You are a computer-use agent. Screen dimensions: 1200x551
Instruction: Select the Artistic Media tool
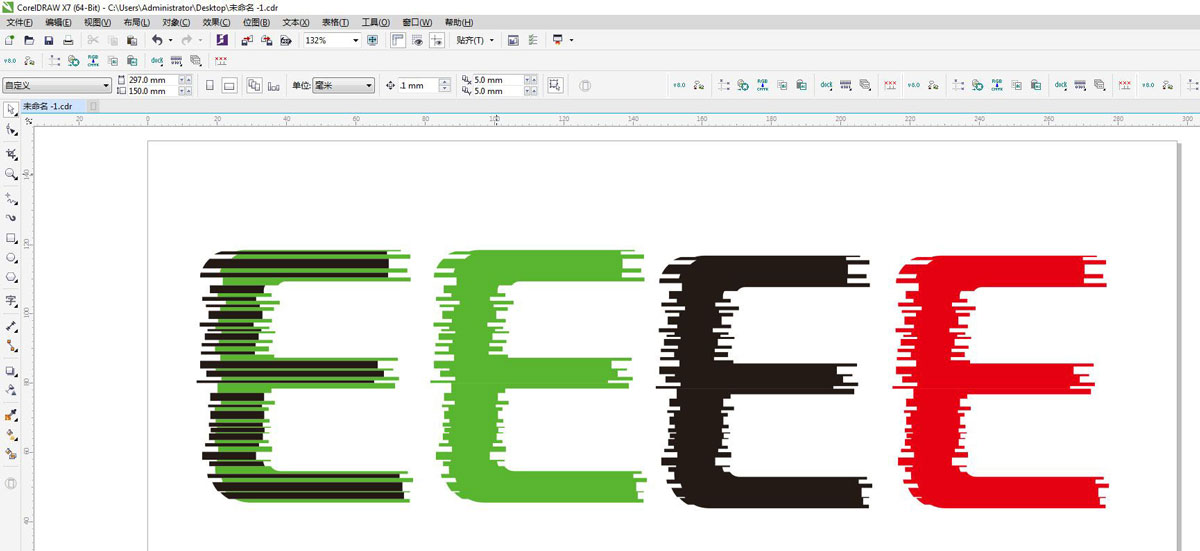pos(11,217)
